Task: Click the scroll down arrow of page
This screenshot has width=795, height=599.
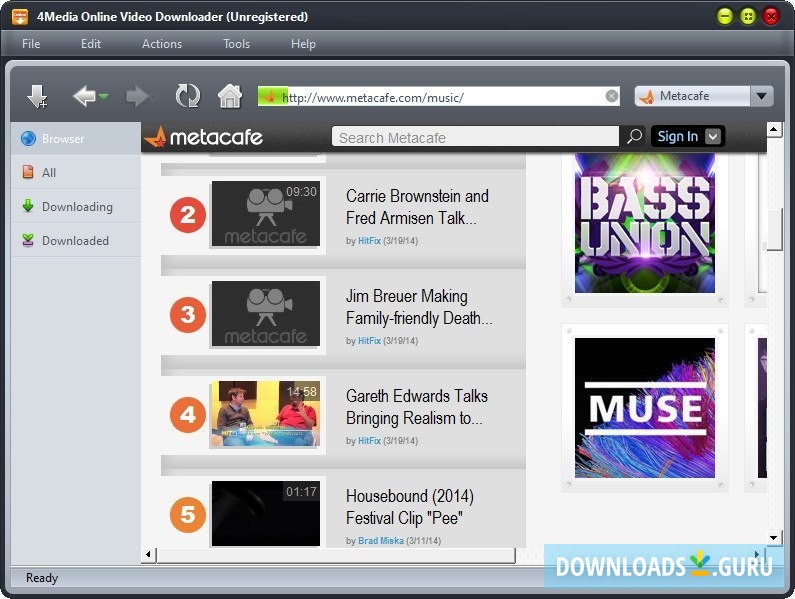Action: pos(773,538)
